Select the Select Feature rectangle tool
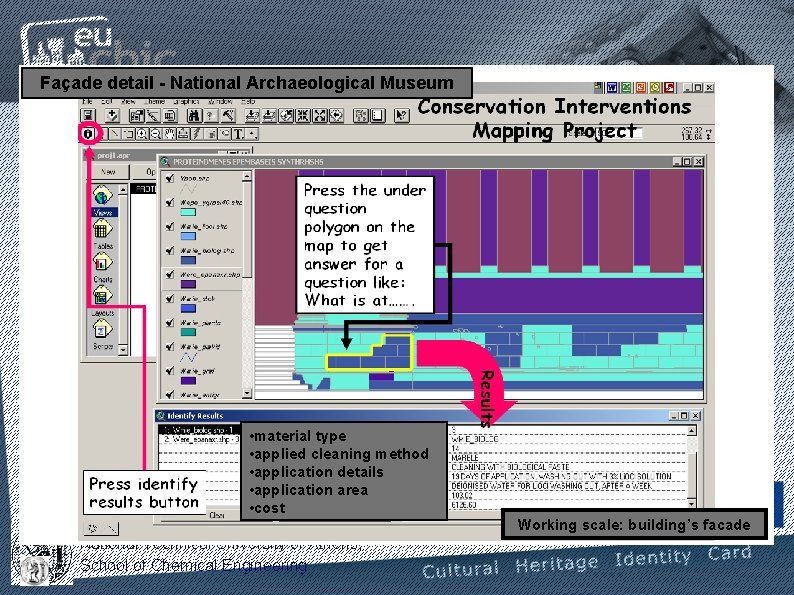Screen dimensions: 794x595 pos(129,134)
